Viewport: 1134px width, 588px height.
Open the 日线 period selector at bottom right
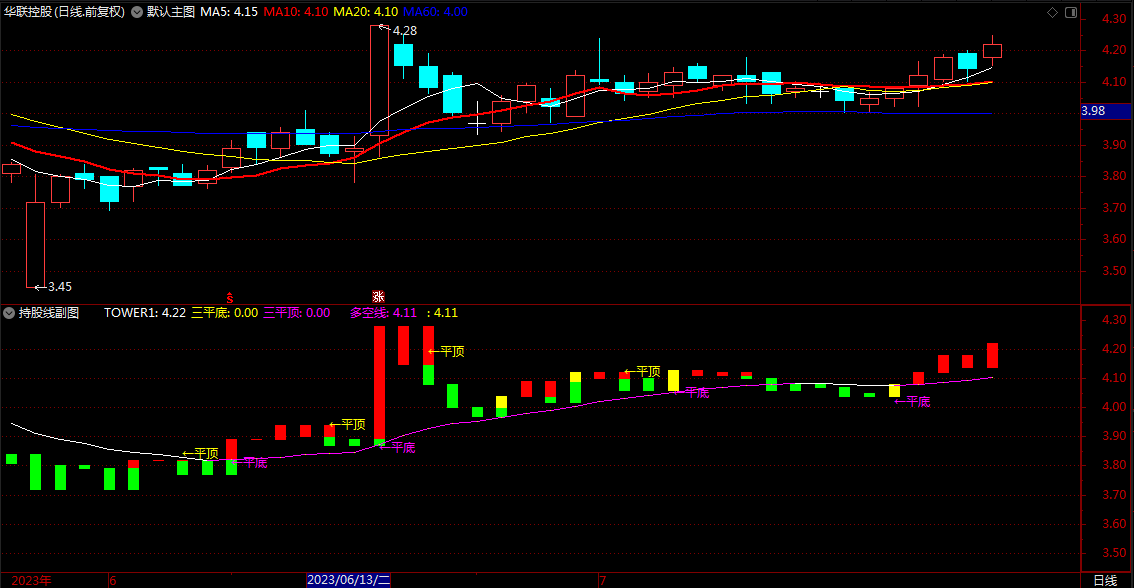point(1105,581)
